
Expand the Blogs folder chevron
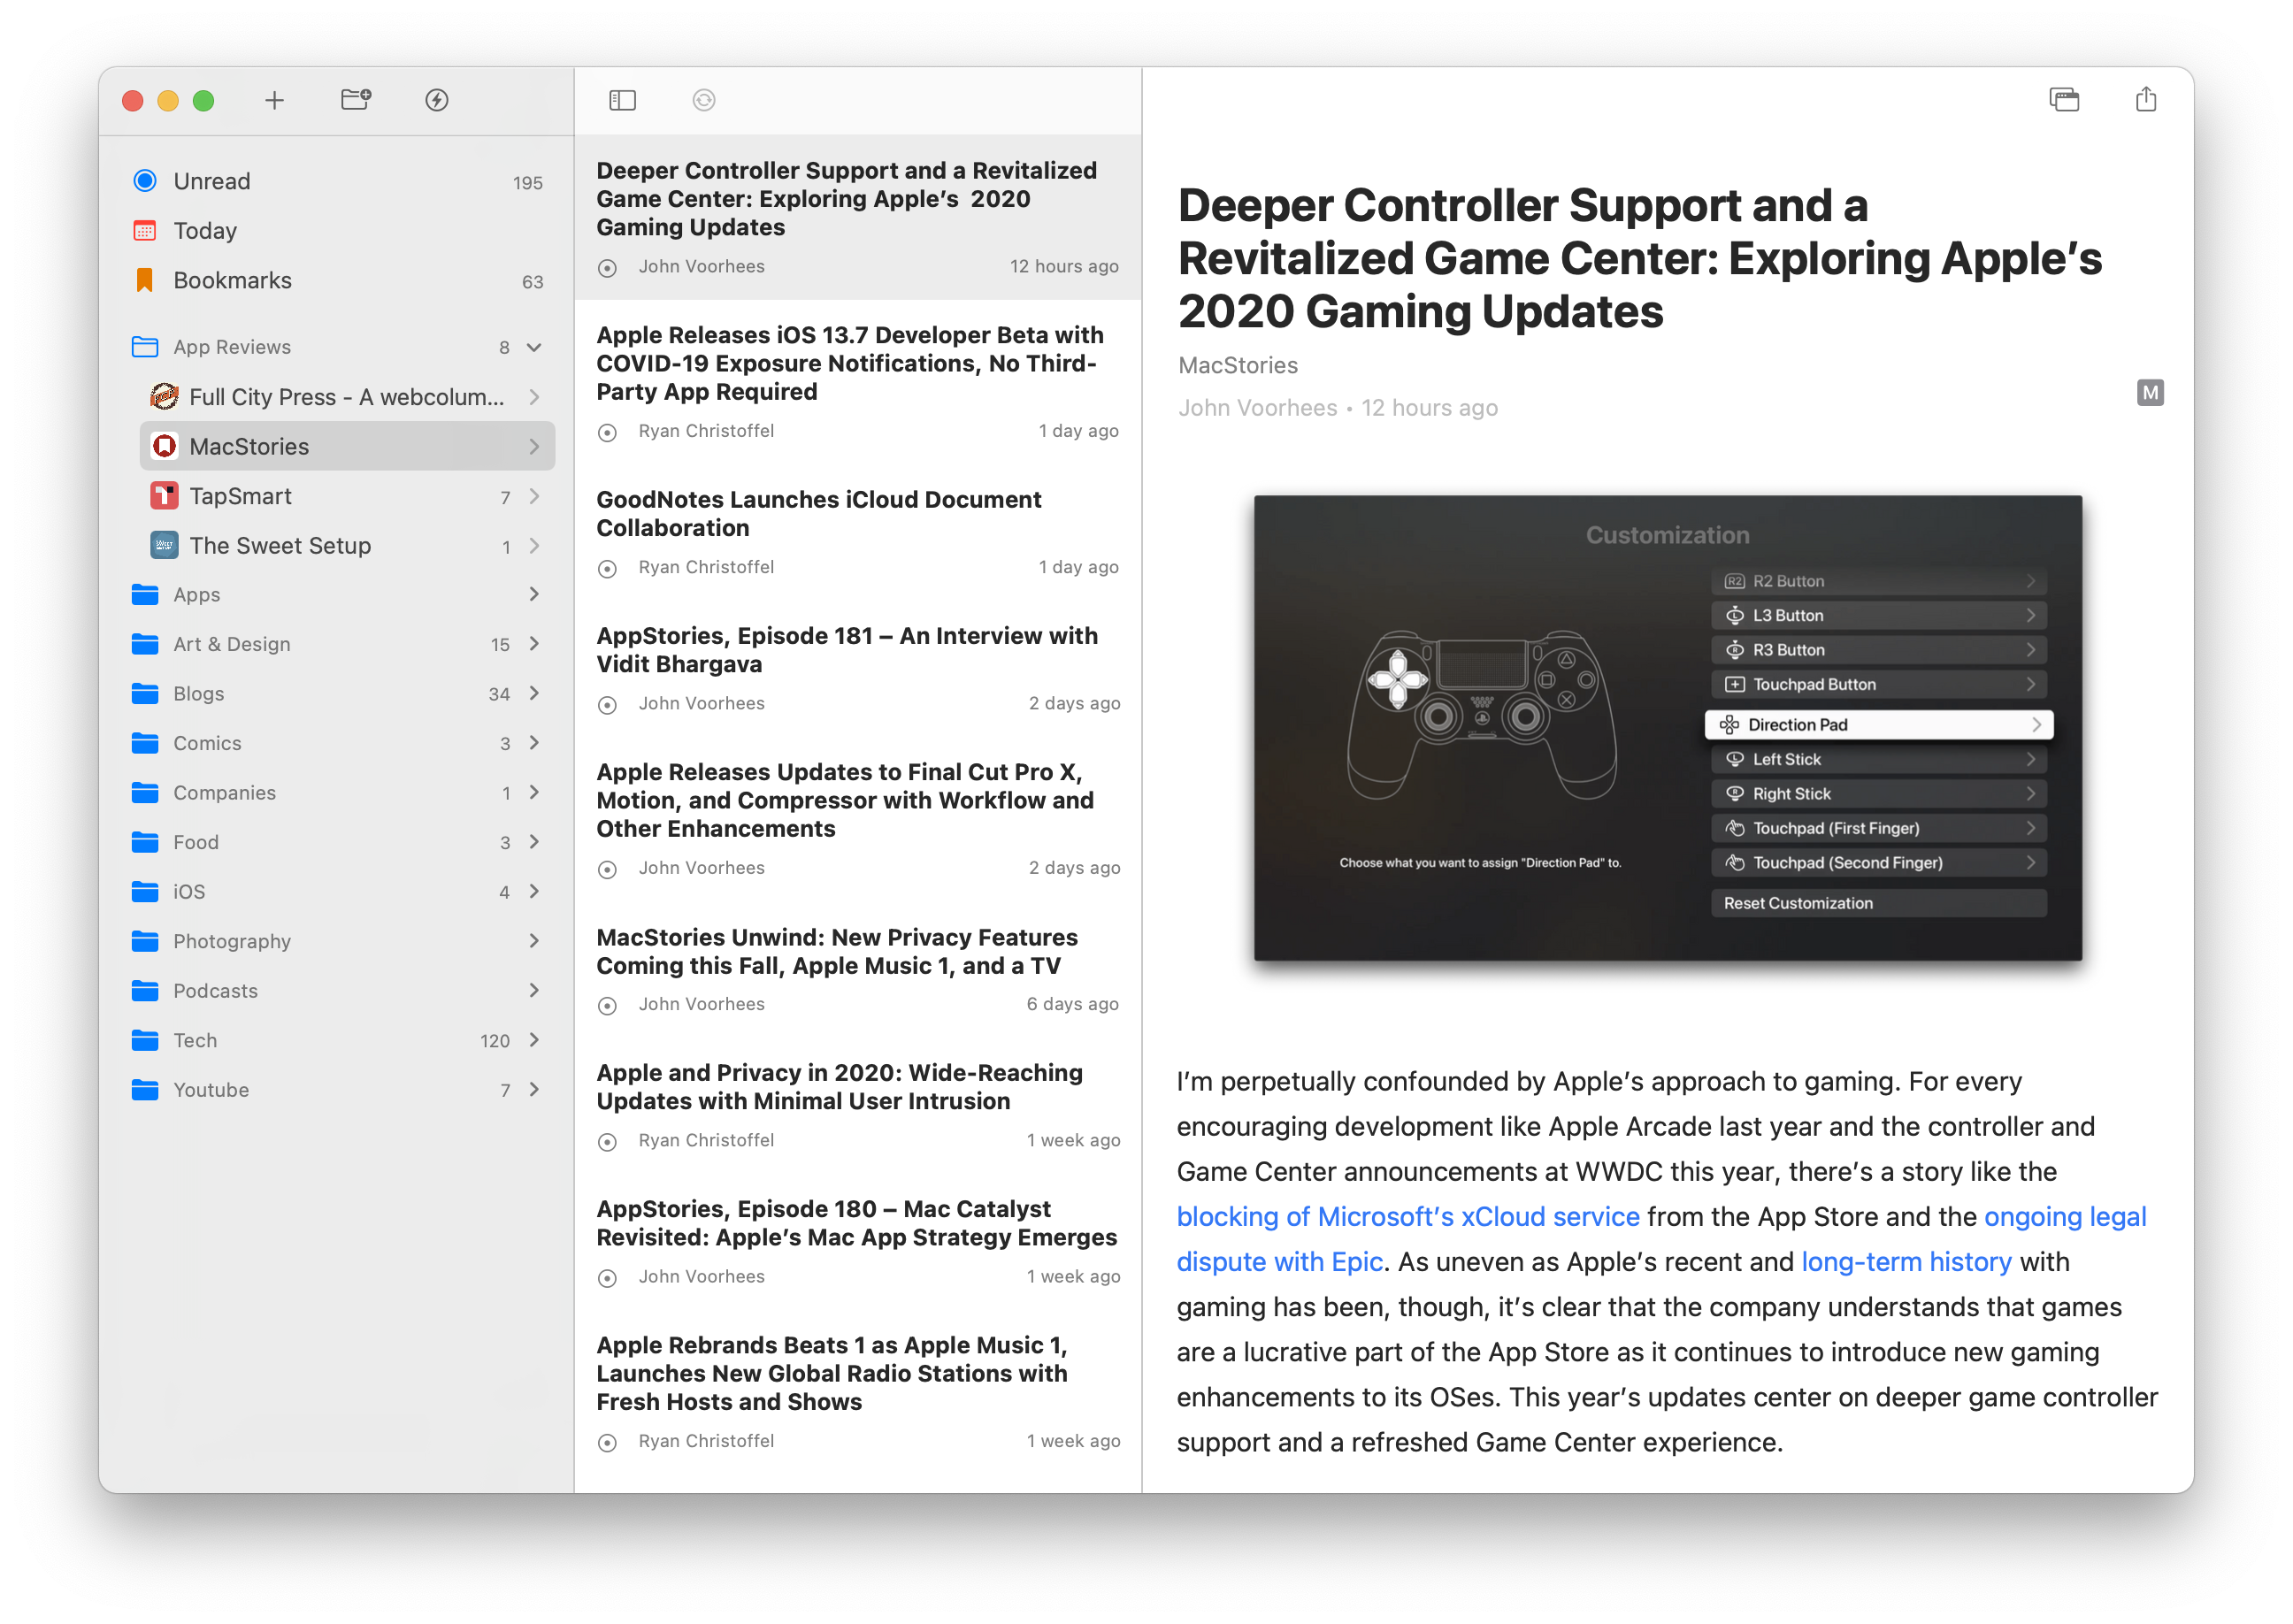(534, 694)
